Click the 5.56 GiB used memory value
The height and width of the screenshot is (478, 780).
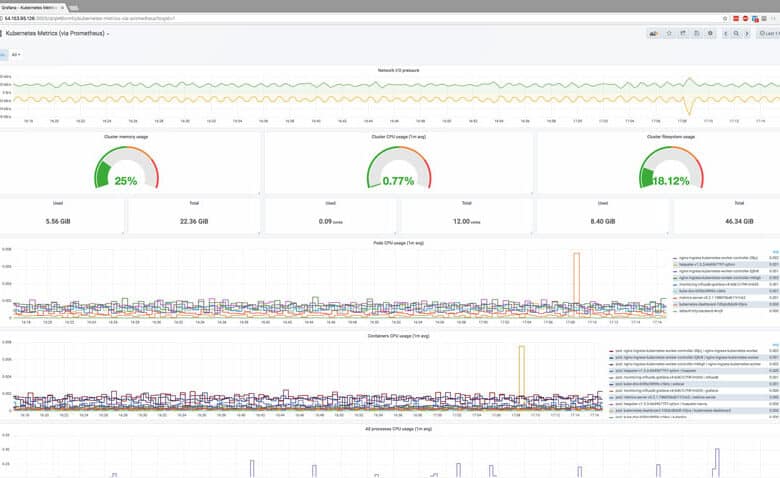(x=58, y=221)
